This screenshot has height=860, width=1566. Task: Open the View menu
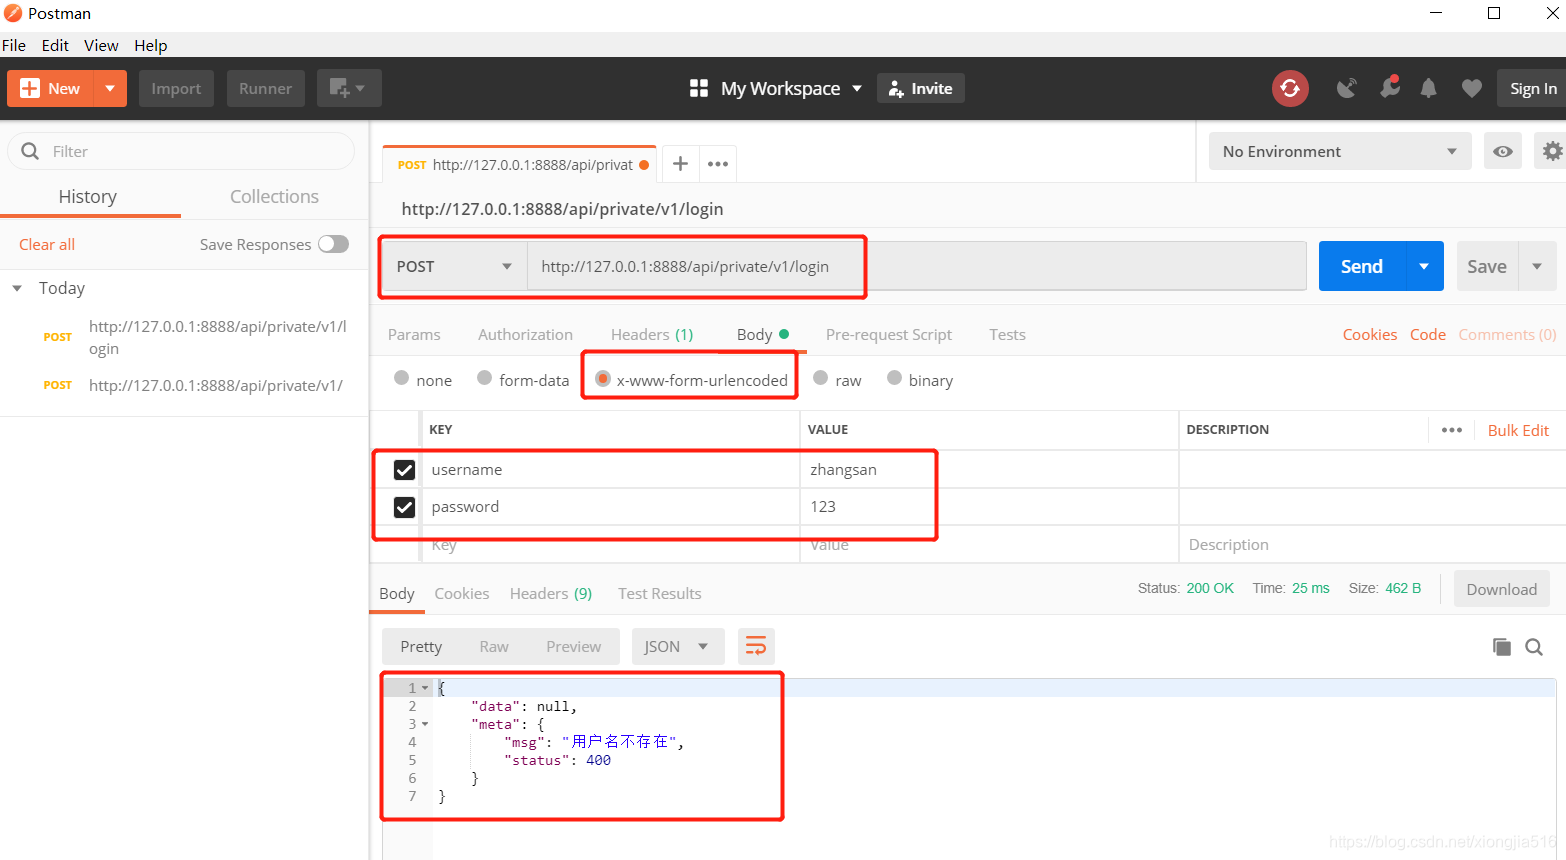pos(101,45)
